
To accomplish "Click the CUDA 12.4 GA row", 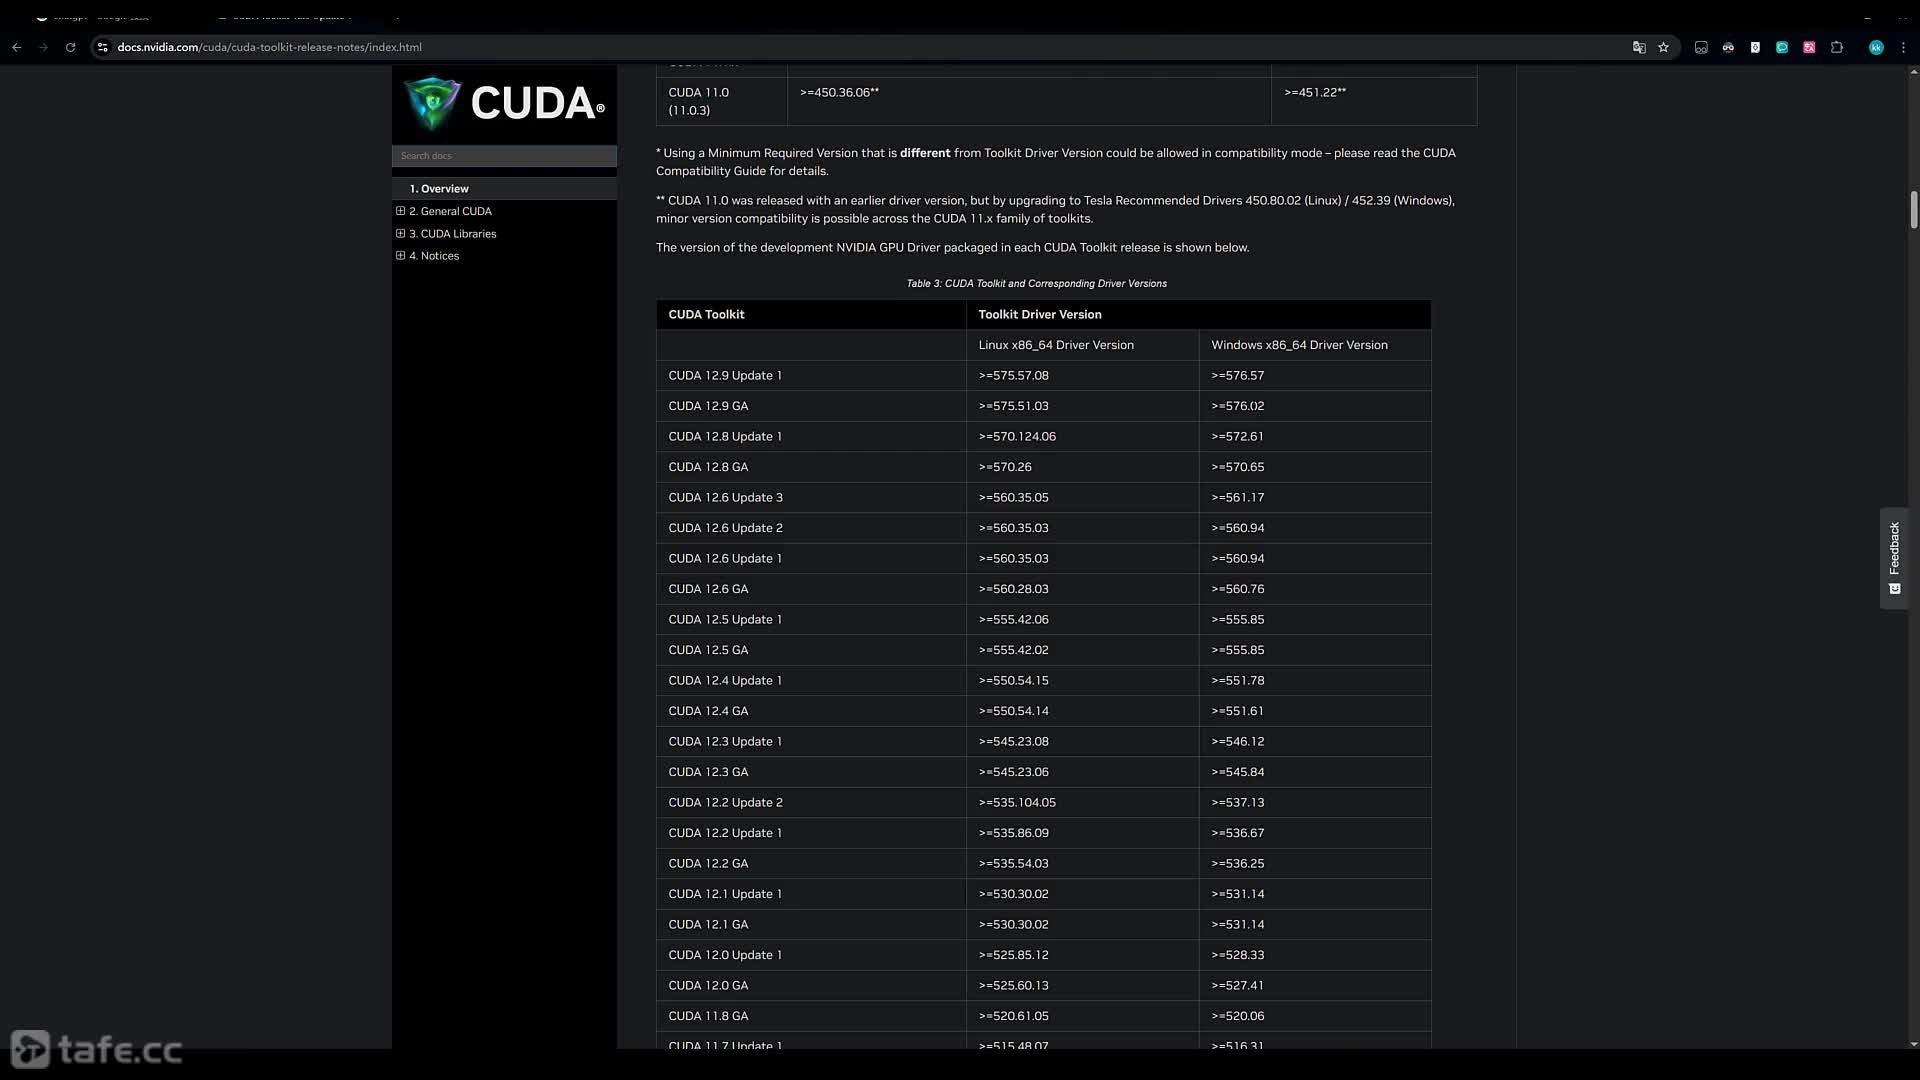I will 1043,711.
